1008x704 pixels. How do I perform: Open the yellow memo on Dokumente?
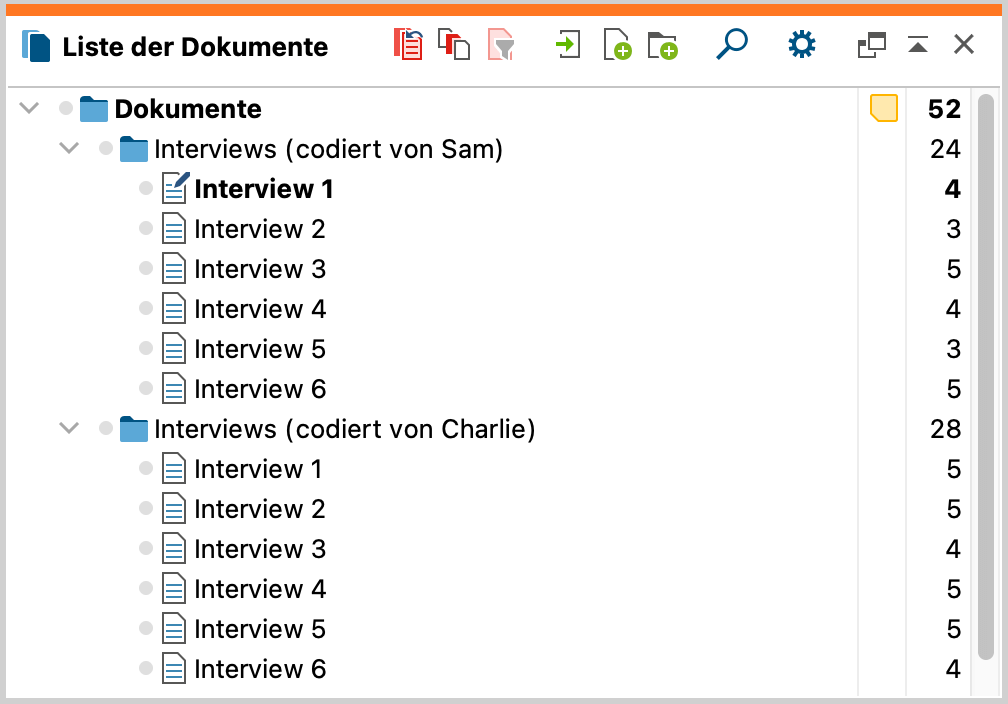click(883, 108)
